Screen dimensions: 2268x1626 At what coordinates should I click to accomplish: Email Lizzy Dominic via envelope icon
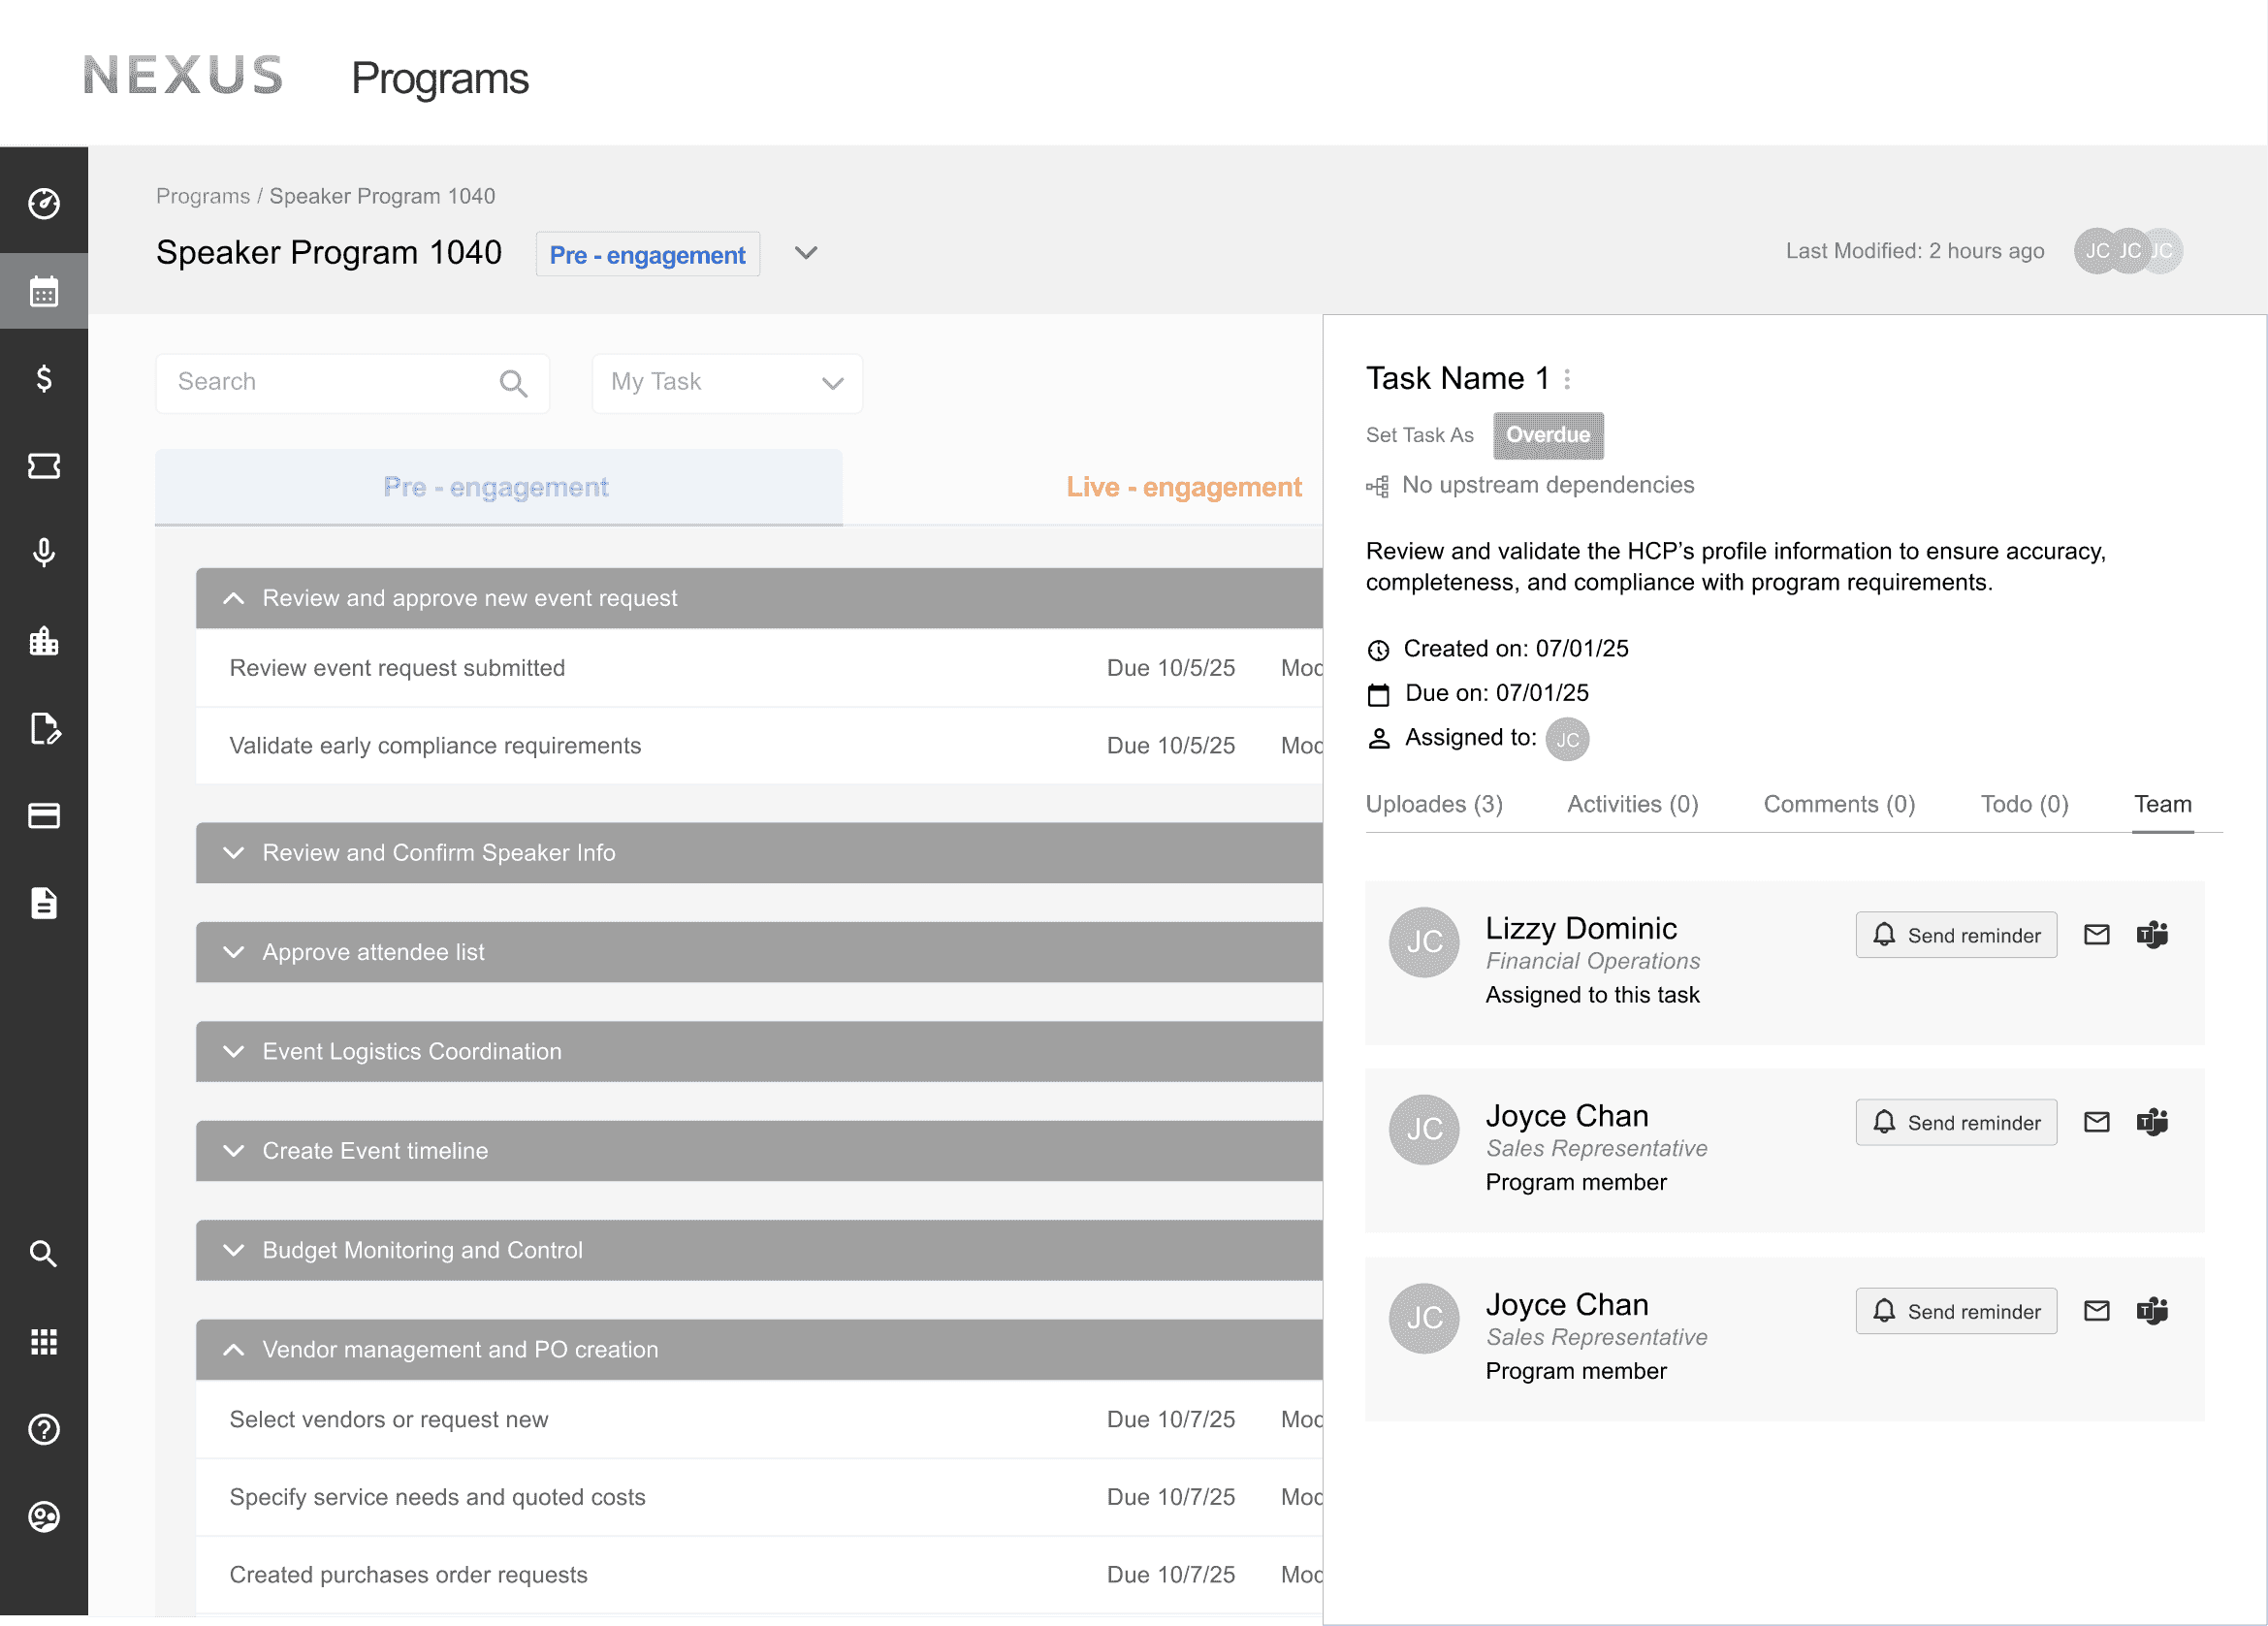(2096, 935)
